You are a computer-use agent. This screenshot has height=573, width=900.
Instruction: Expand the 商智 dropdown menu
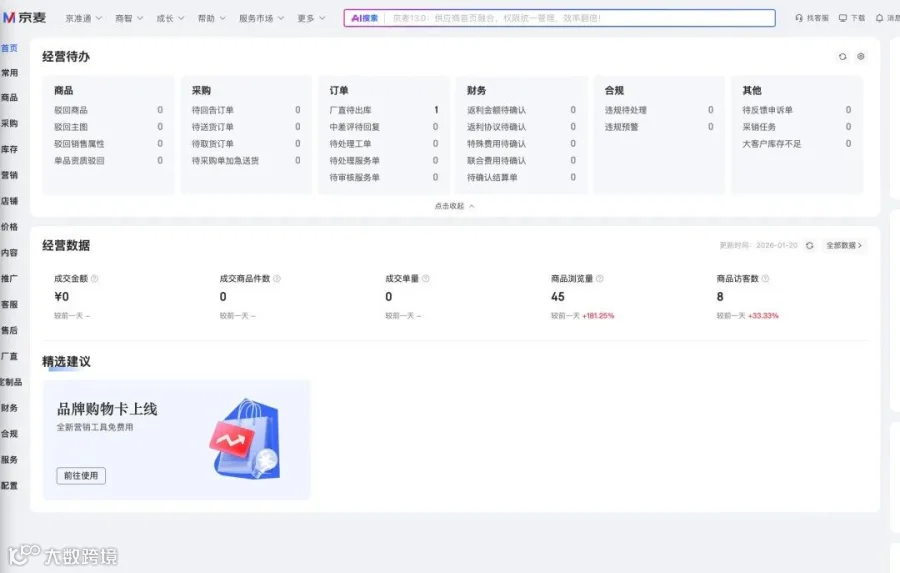point(129,18)
